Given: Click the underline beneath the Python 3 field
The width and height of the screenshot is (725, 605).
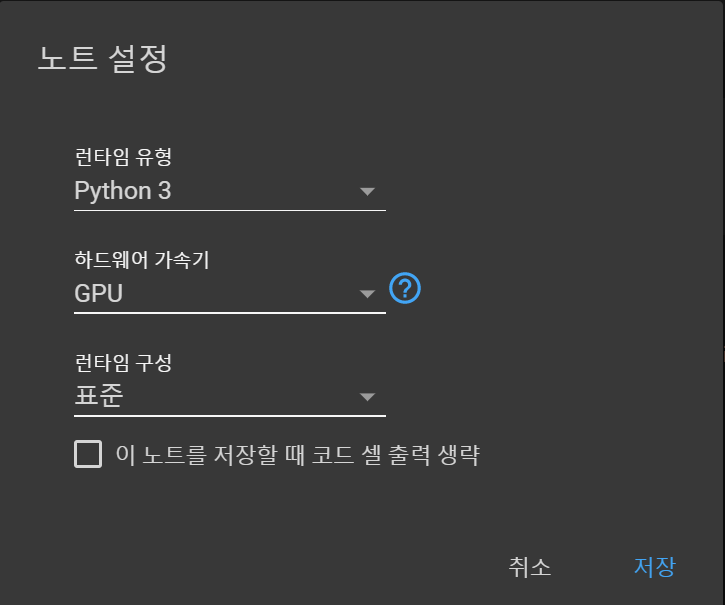Looking at the screenshot, I should tap(229, 210).
